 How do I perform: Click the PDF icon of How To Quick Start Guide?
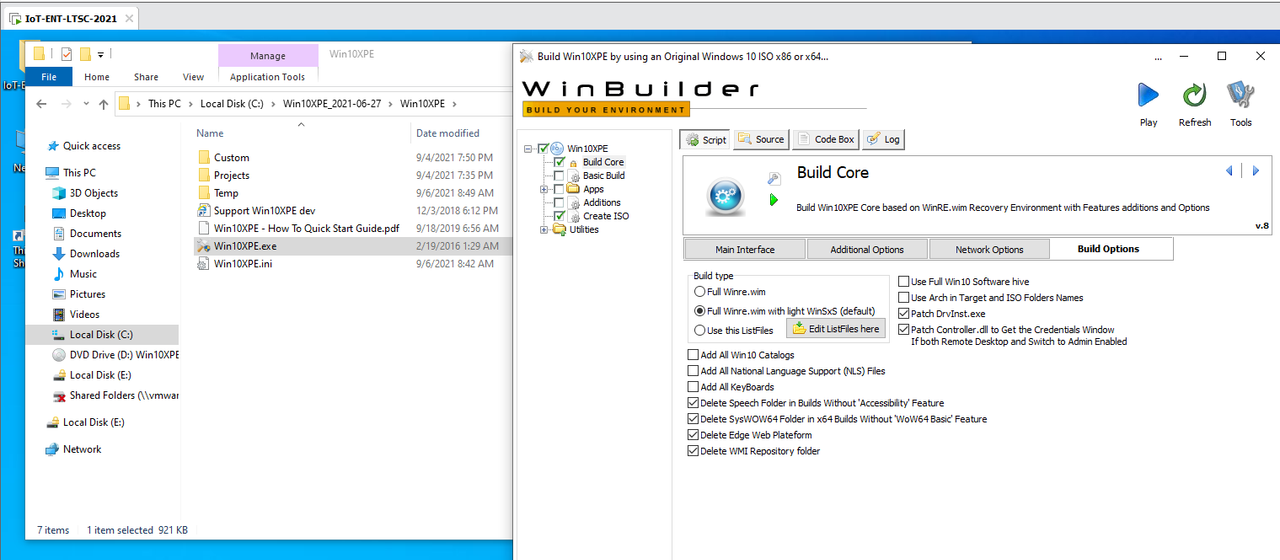(204, 228)
